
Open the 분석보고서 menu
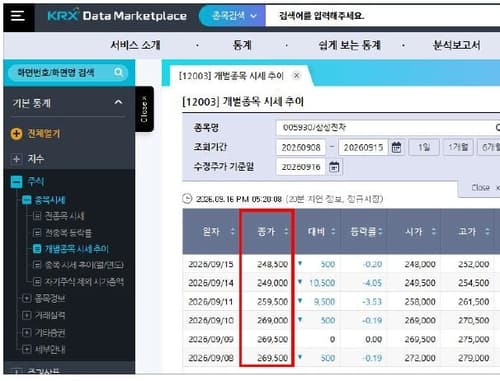point(456,45)
